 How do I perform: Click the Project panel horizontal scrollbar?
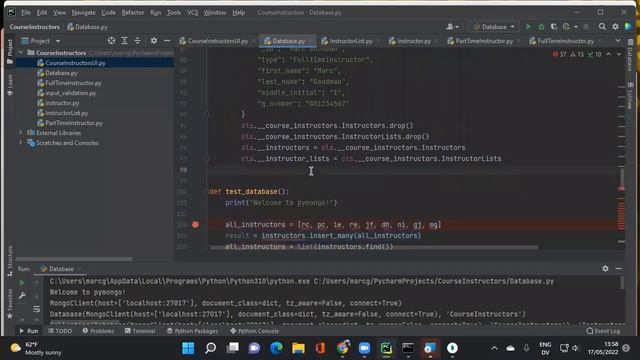pyautogui.click(x=74, y=259)
